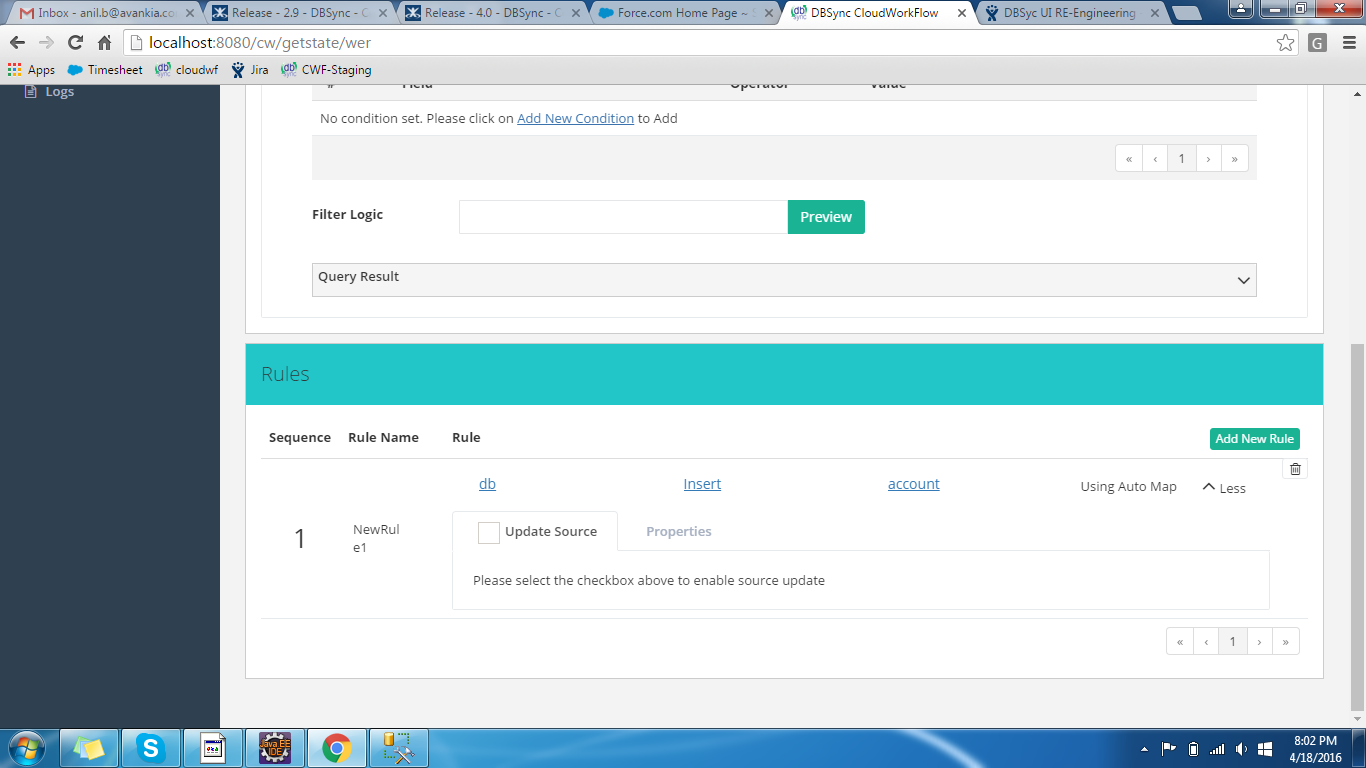Screen dimensions: 1366x768
Task: Delete rule using the trash icon
Action: pyautogui.click(x=1295, y=469)
